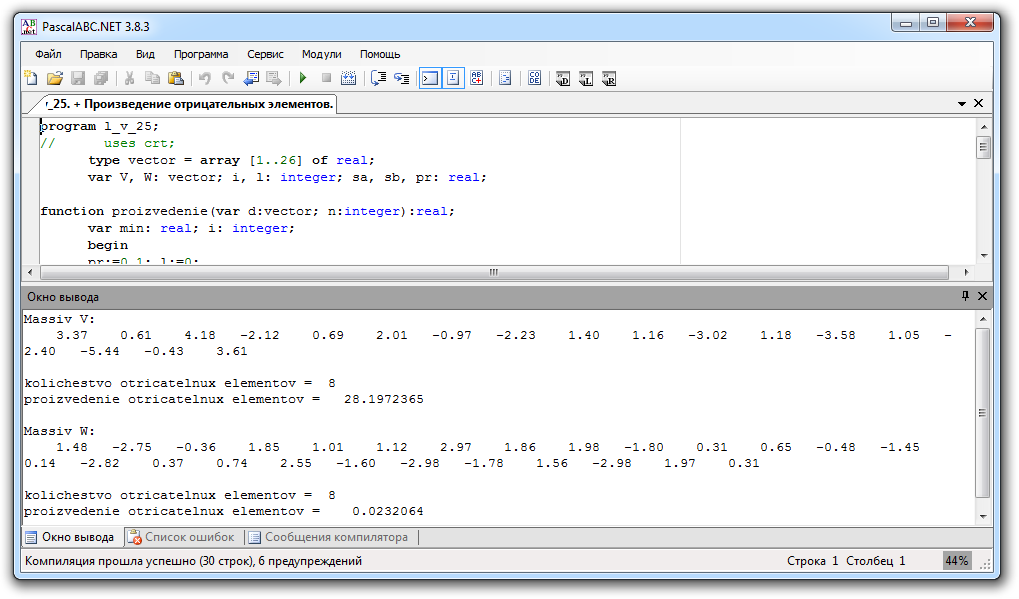Screen dimensions: 1019x599
Task: Click the 44% memory indicator in status bar
Action: pos(956,561)
